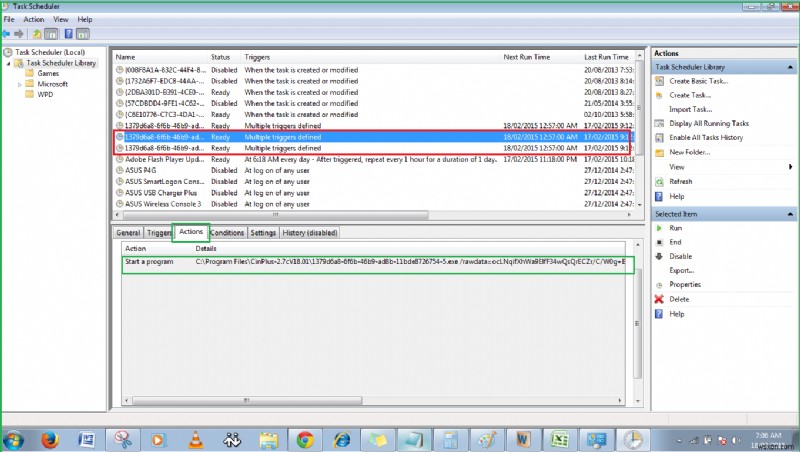Switch to the General tab
800x452 pixels.
click(x=128, y=233)
